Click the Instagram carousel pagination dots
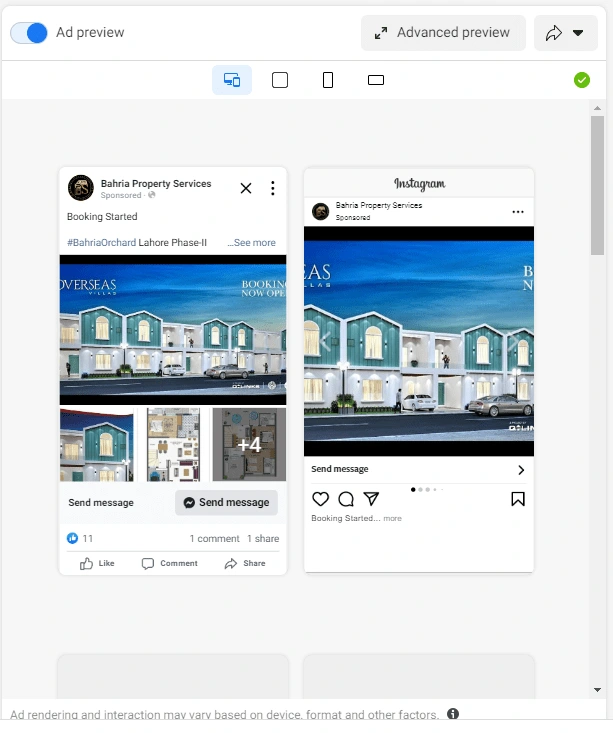The image size is (613, 733). point(427,489)
